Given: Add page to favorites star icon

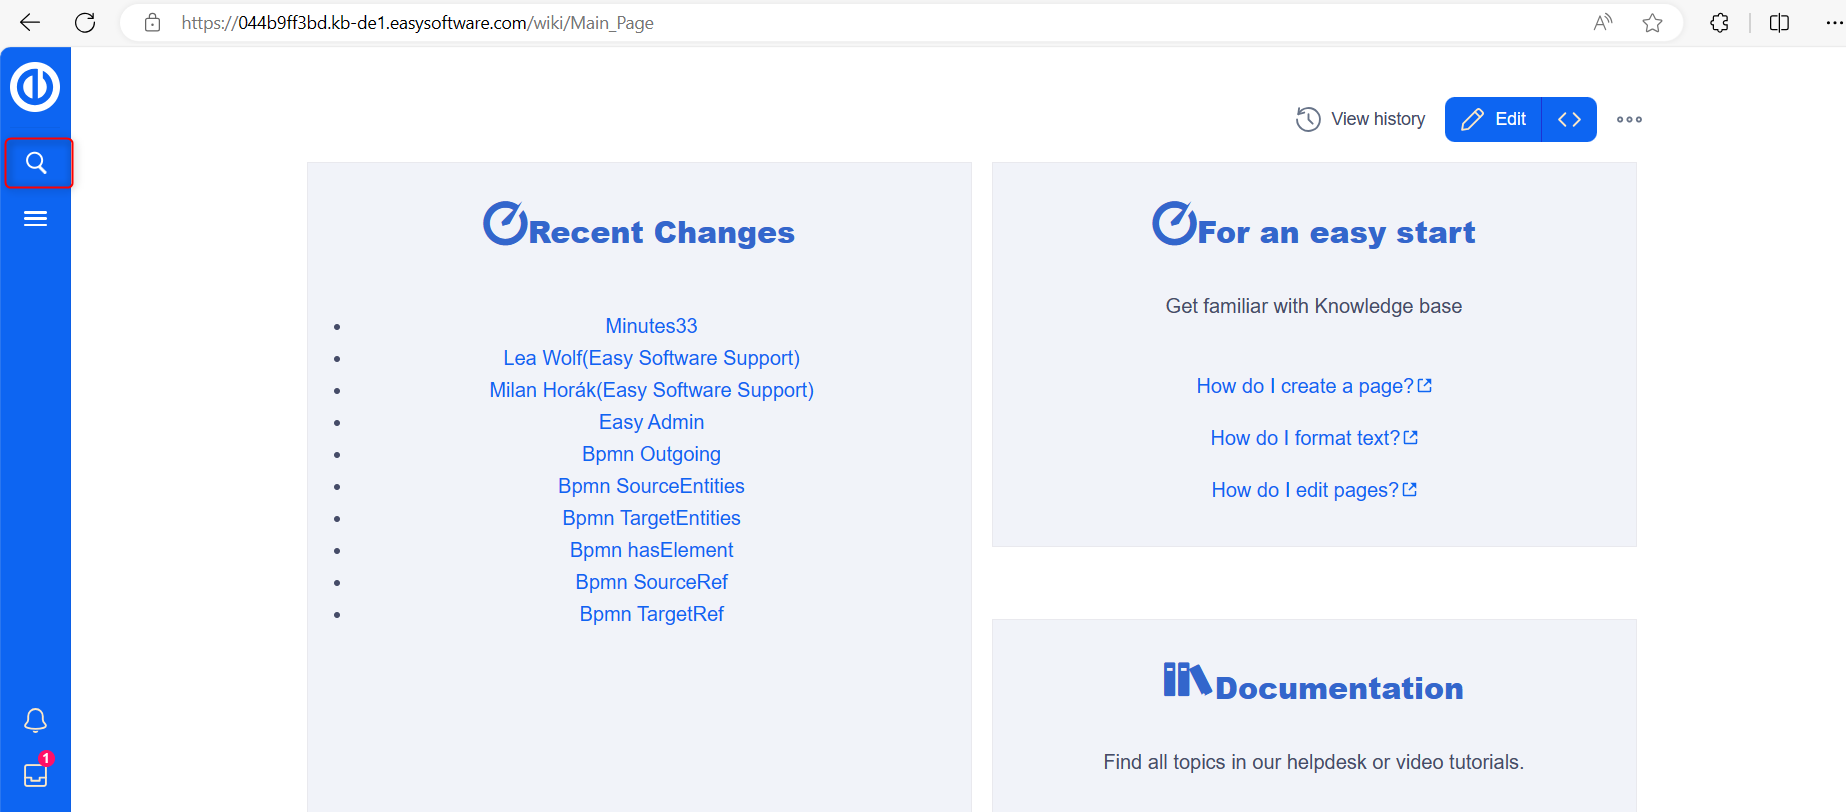Looking at the screenshot, I should click(x=1652, y=23).
